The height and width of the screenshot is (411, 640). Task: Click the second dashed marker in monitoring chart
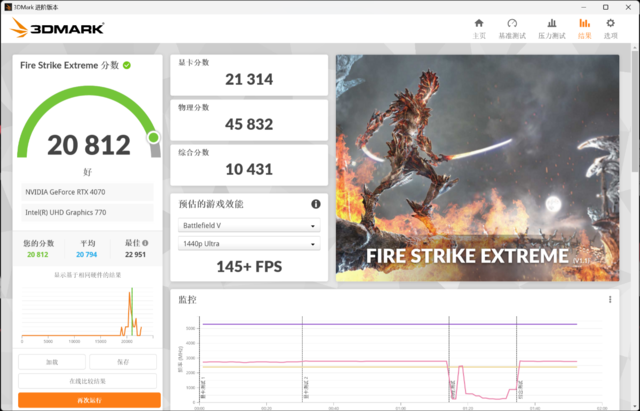[449, 359]
